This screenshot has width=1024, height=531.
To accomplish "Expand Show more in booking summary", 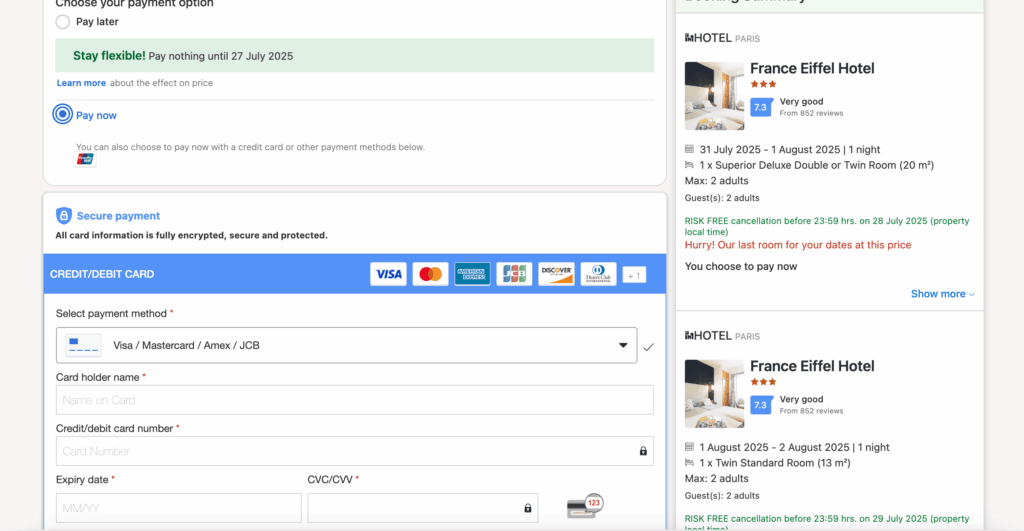I will pos(942,294).
